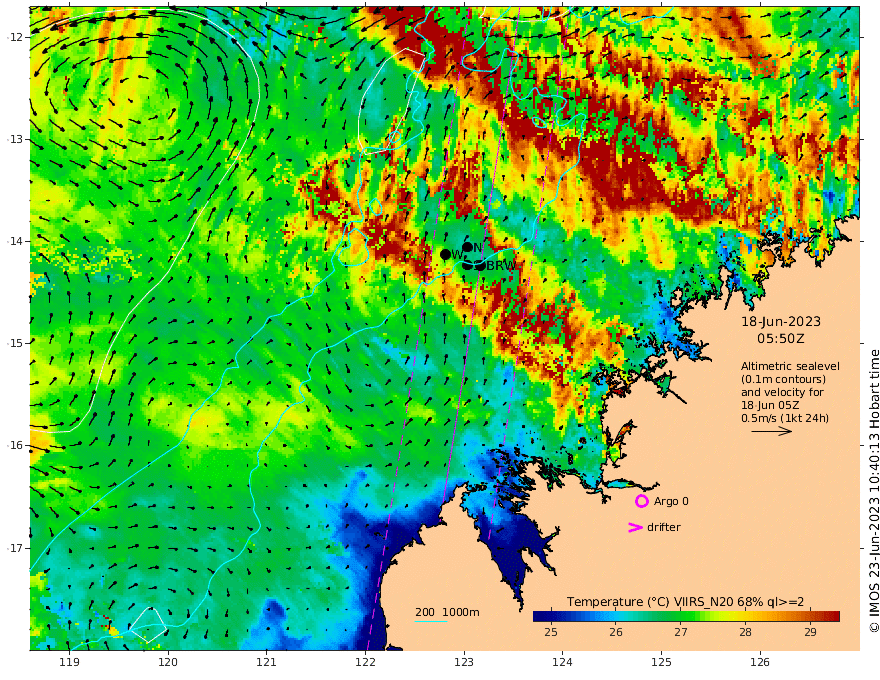Click latitude label -16 on axis
The image size is (880, 680).
pyautogui.click(x=15, y=445)
